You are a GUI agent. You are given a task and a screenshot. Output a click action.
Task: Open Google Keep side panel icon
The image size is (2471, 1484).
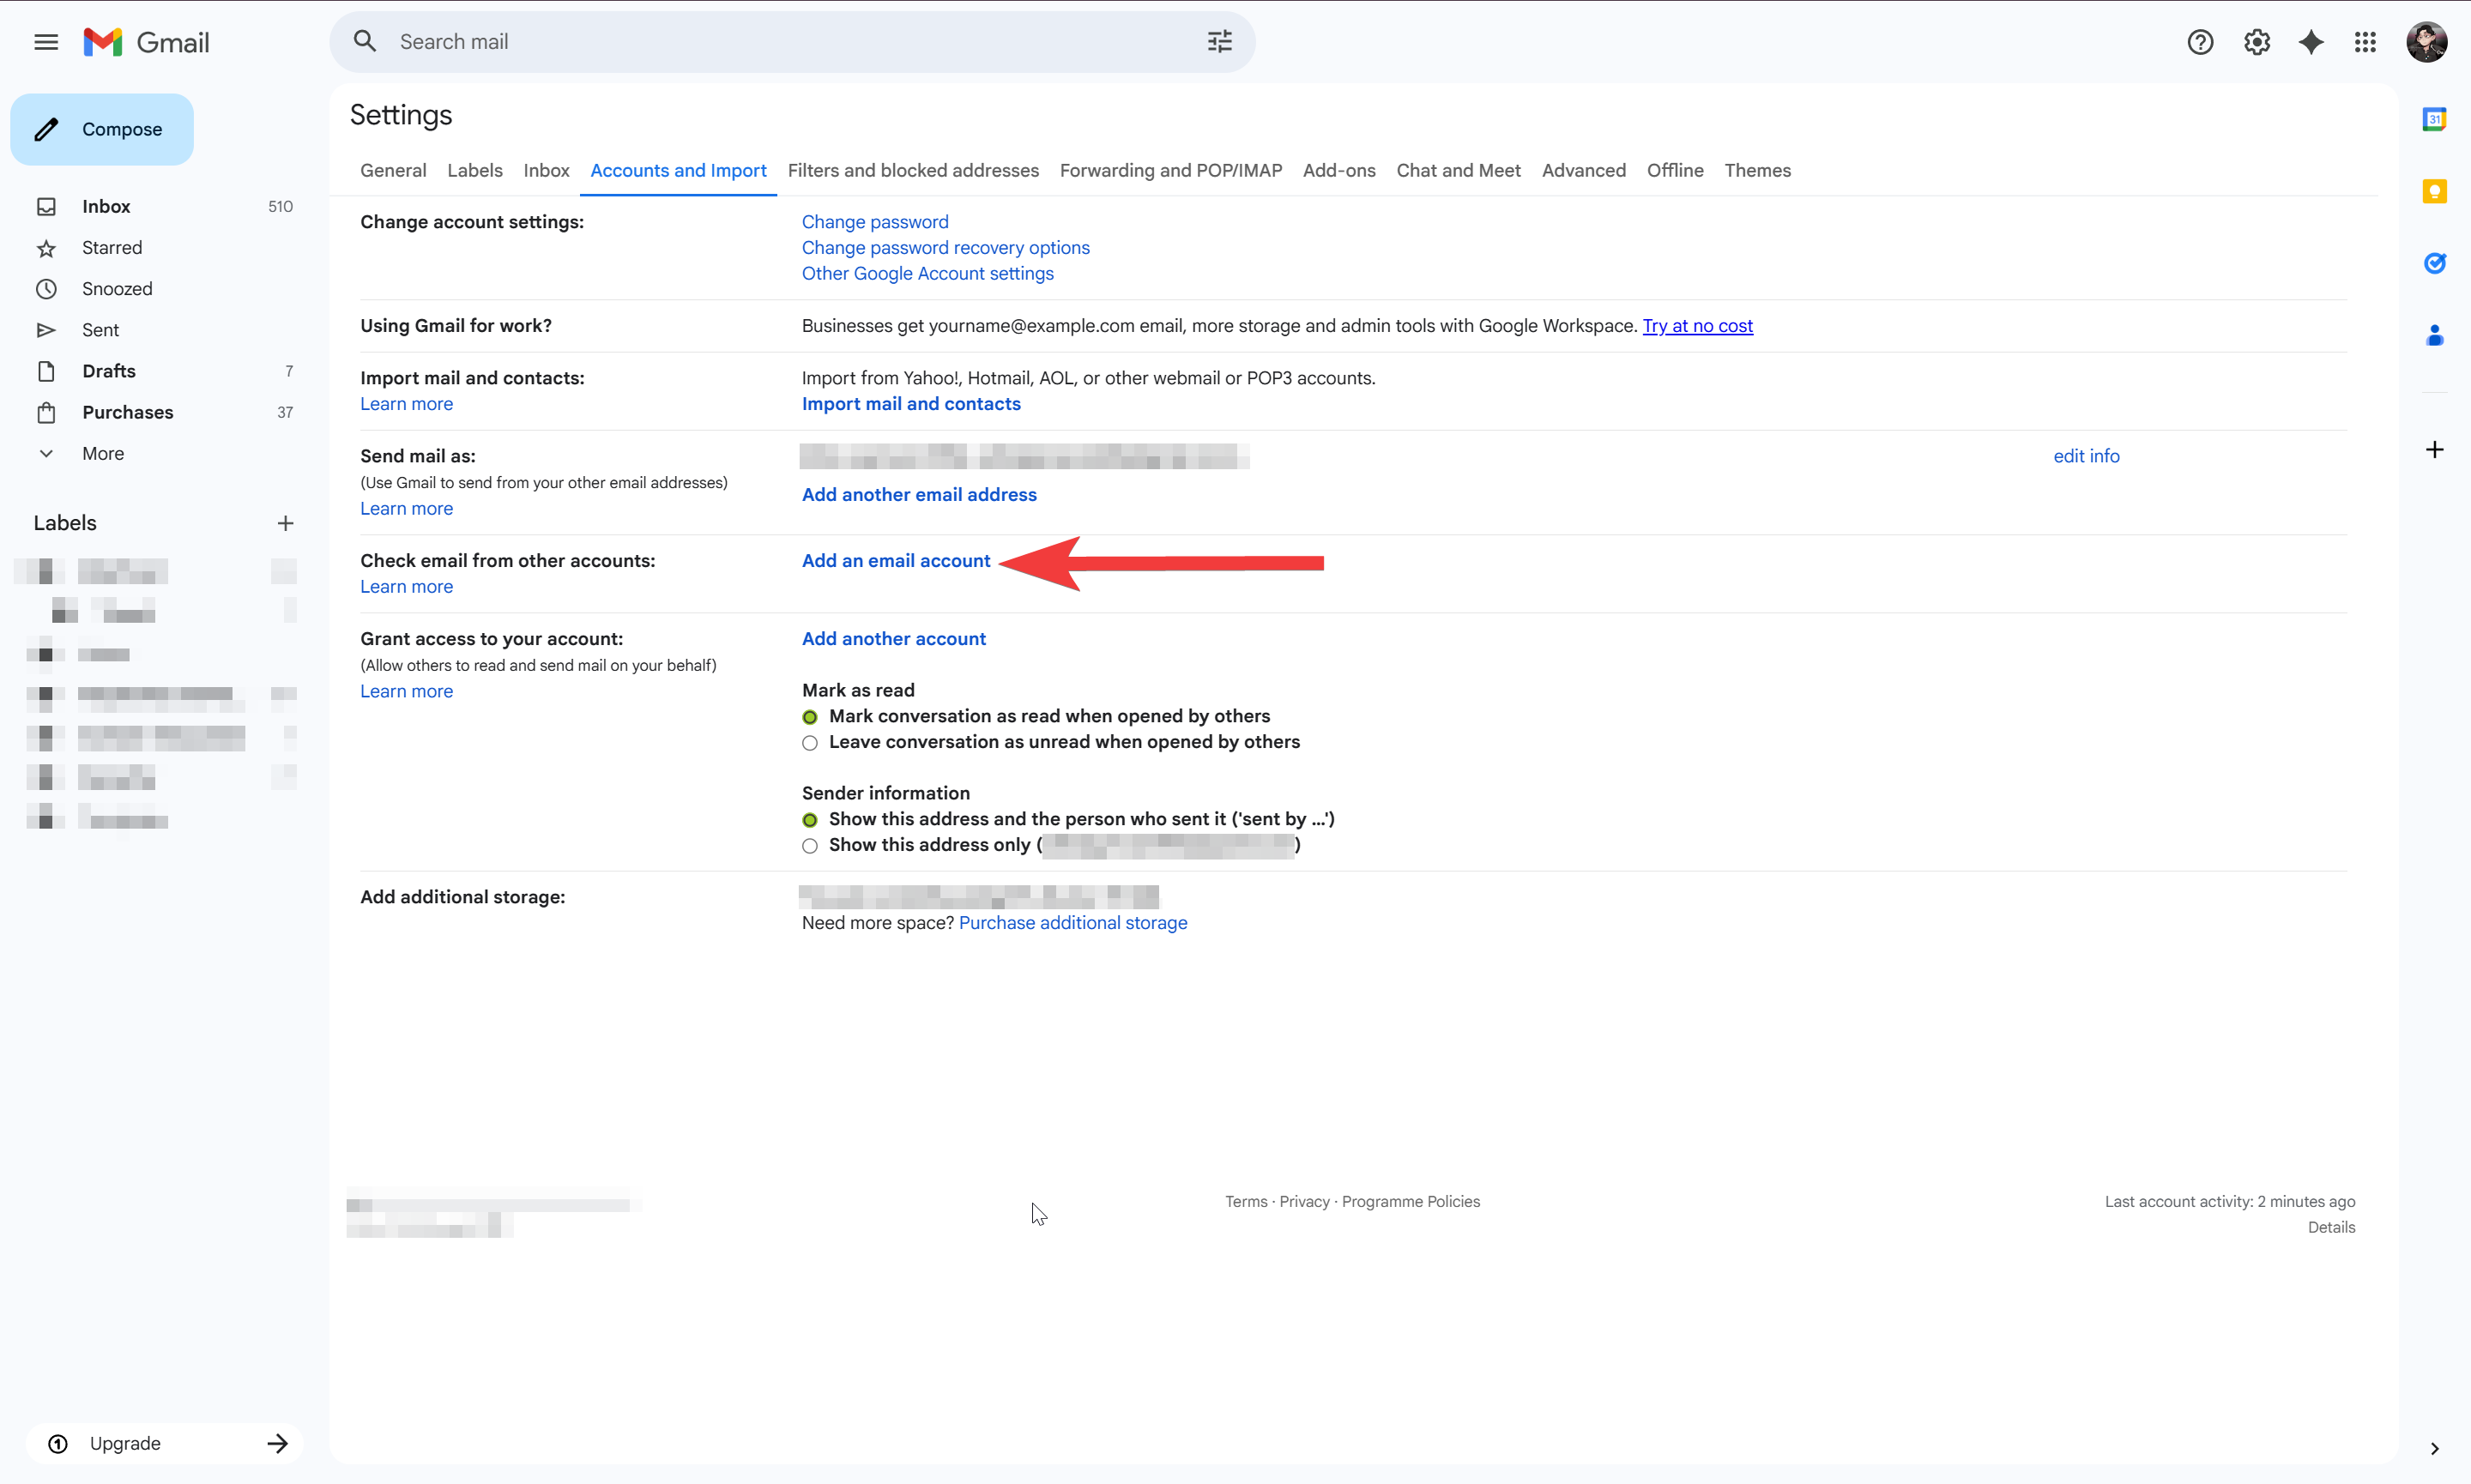(2434, 191)
